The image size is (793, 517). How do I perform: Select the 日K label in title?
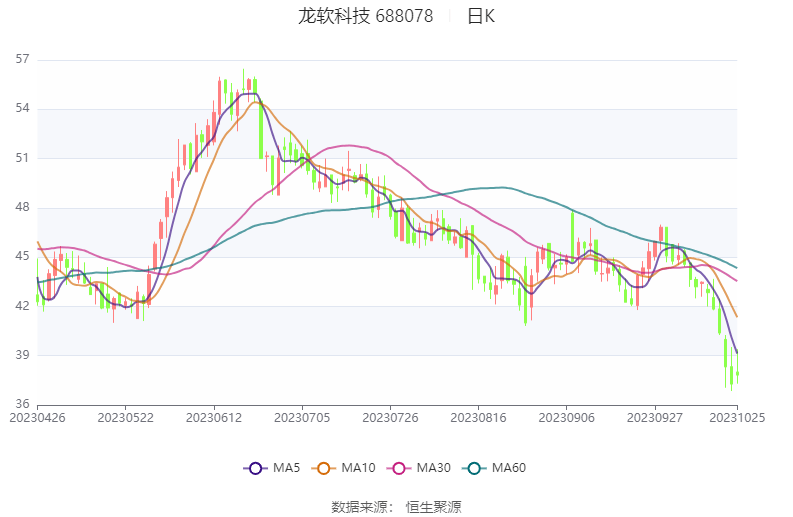coord(480,16)
